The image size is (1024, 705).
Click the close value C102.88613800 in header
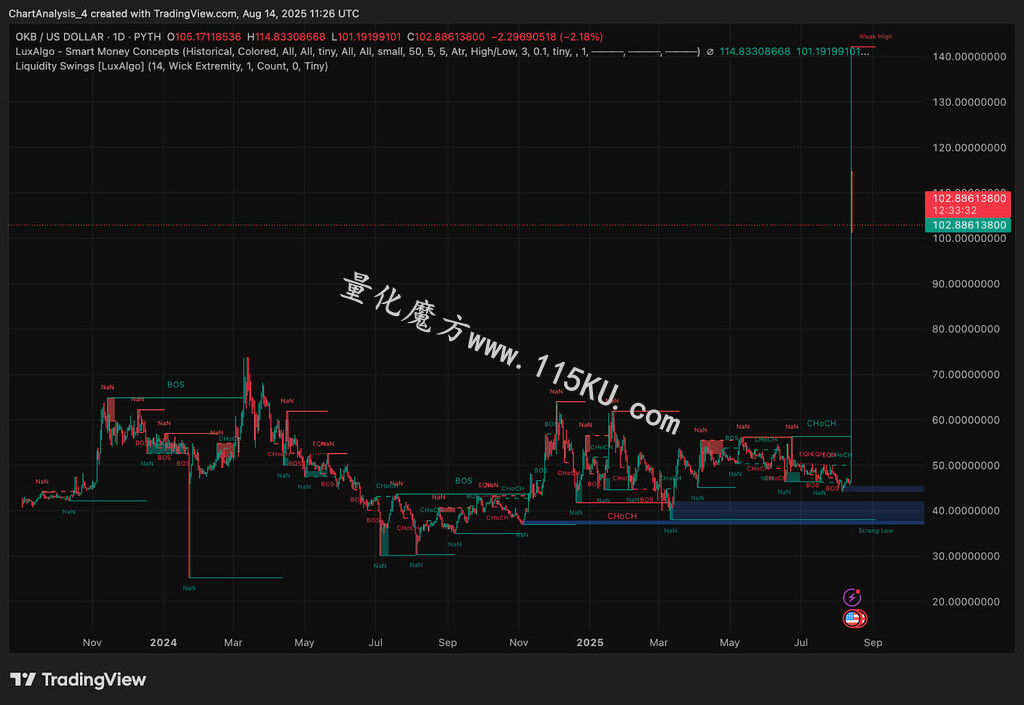[x=446, y=37]
